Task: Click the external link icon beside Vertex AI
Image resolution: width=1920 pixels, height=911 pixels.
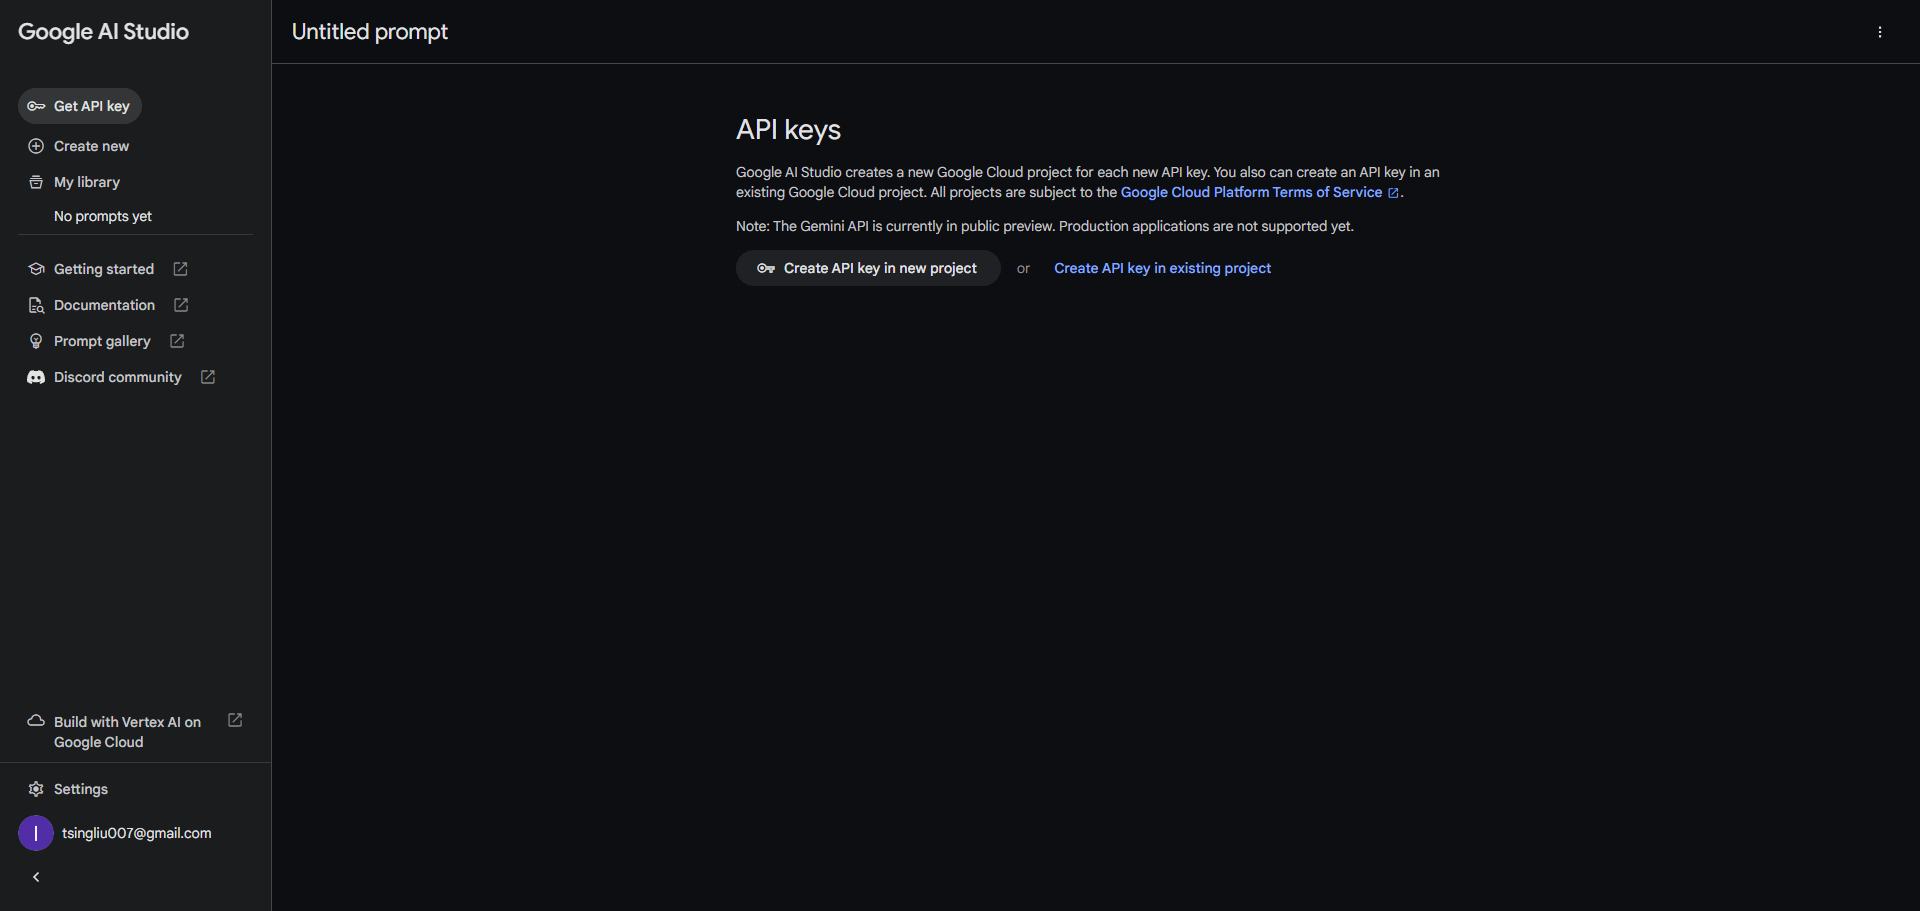Action: tap(235, 720)
